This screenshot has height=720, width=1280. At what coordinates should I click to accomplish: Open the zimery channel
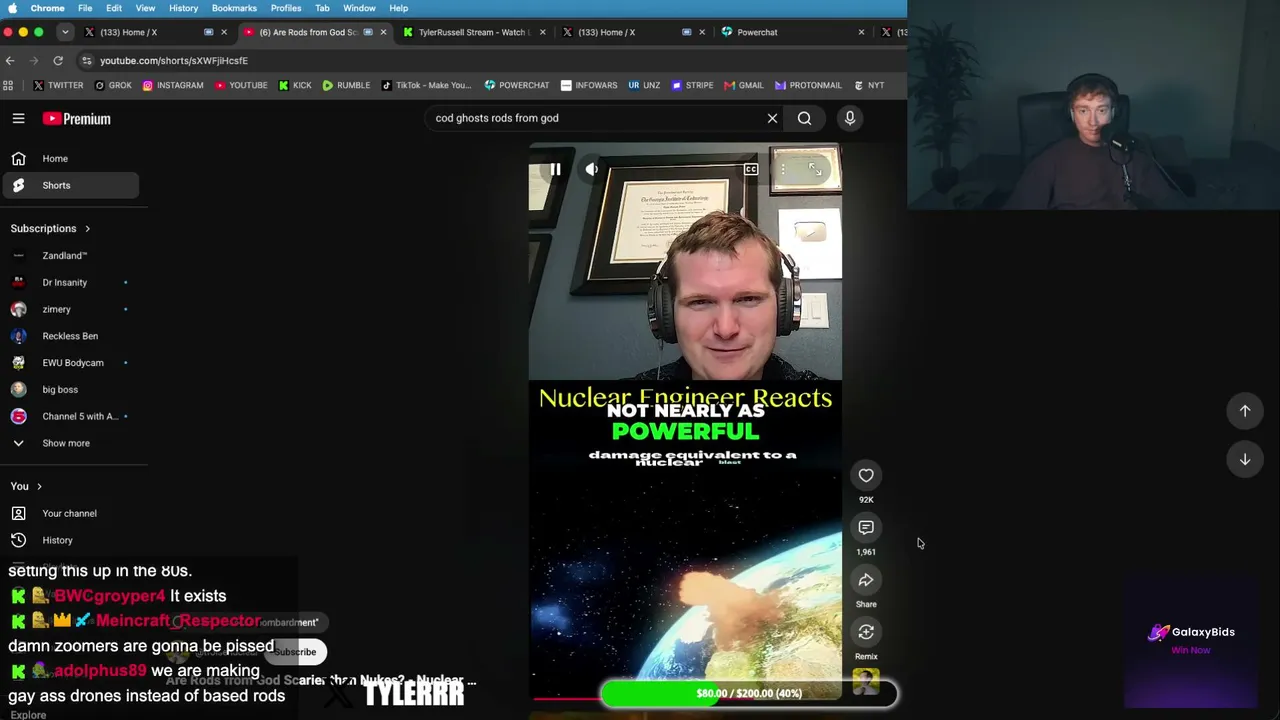pos(70,309)
